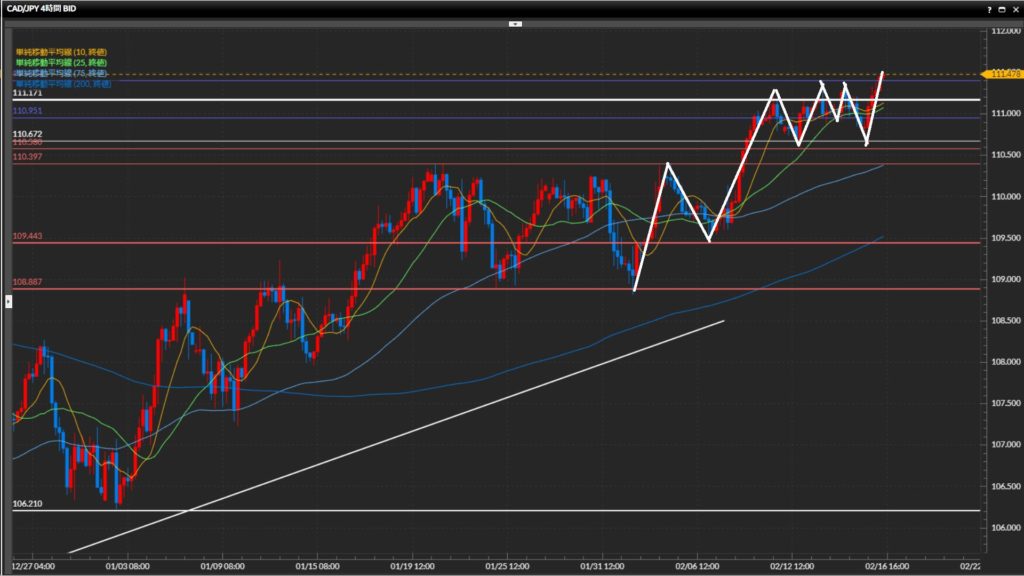
Task: Select the SMA (10) indicator label
Action: (x=60, y=51)
